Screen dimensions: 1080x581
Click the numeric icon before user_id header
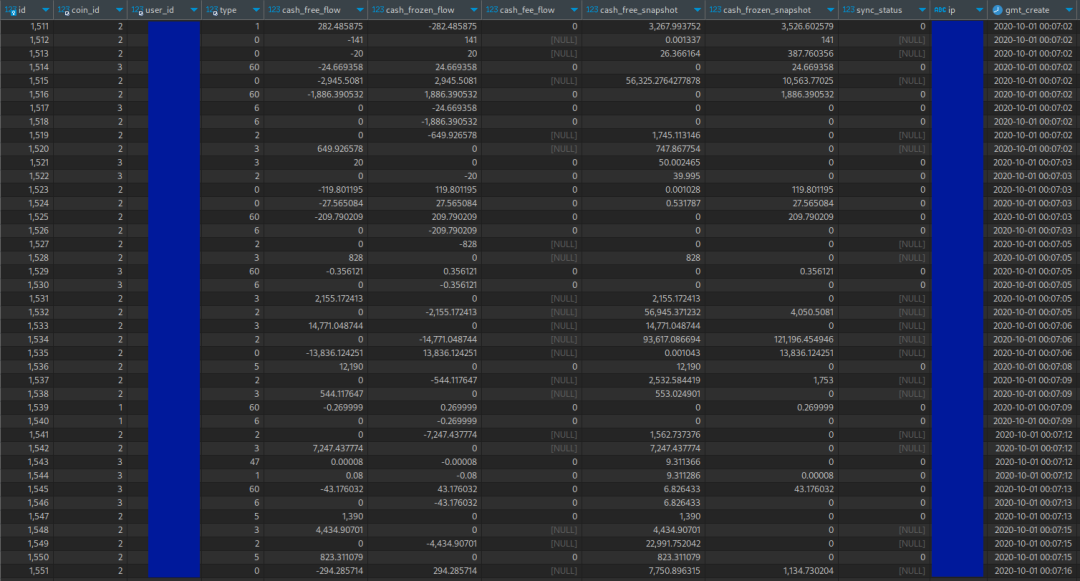coord(137,10)
